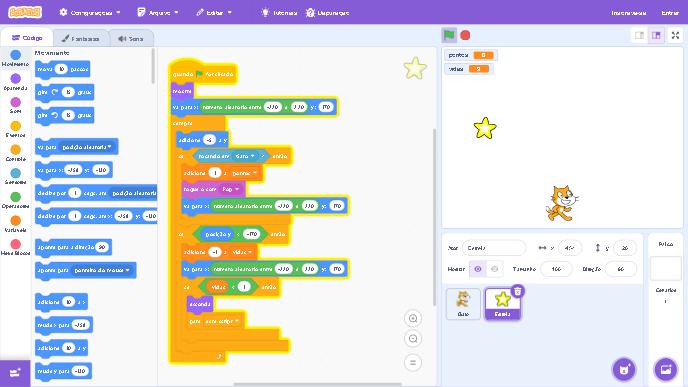Switch to the Fantasias costumes tab

point(80,39)
